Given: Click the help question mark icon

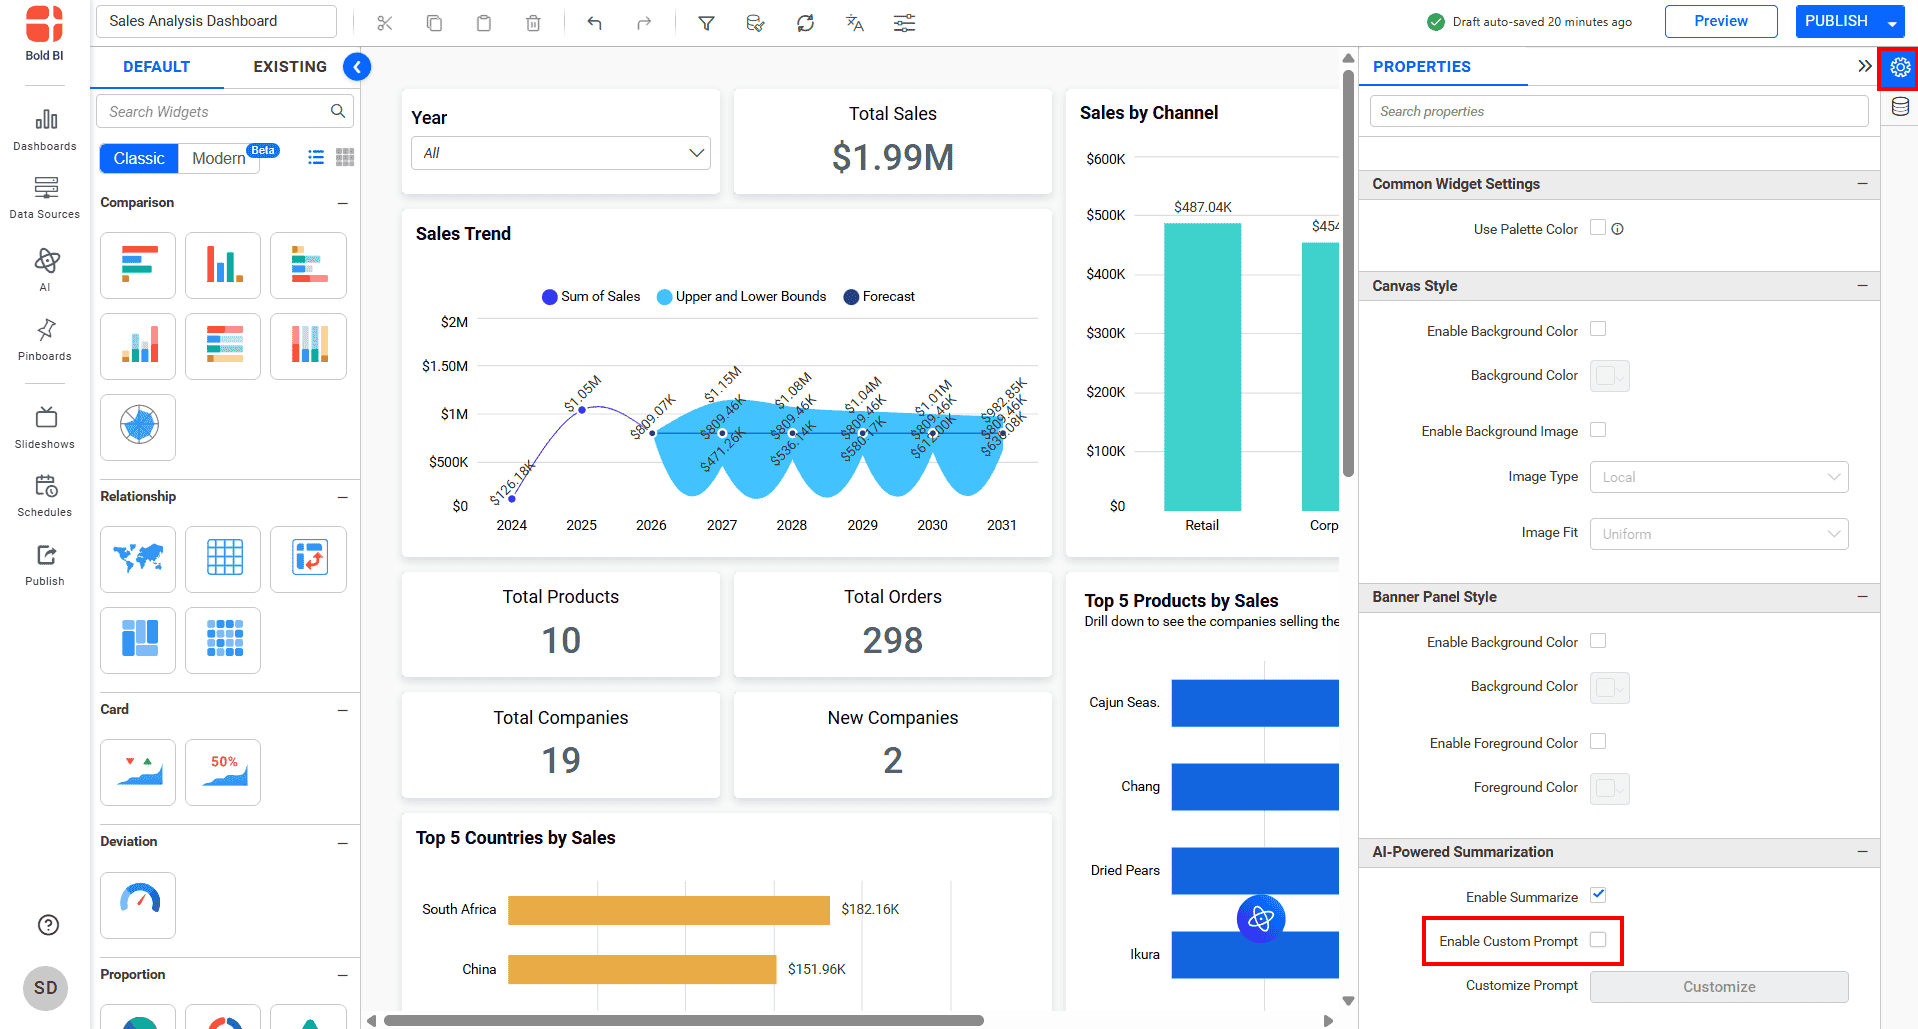Looking at the screenshot, I should [48, 925].
